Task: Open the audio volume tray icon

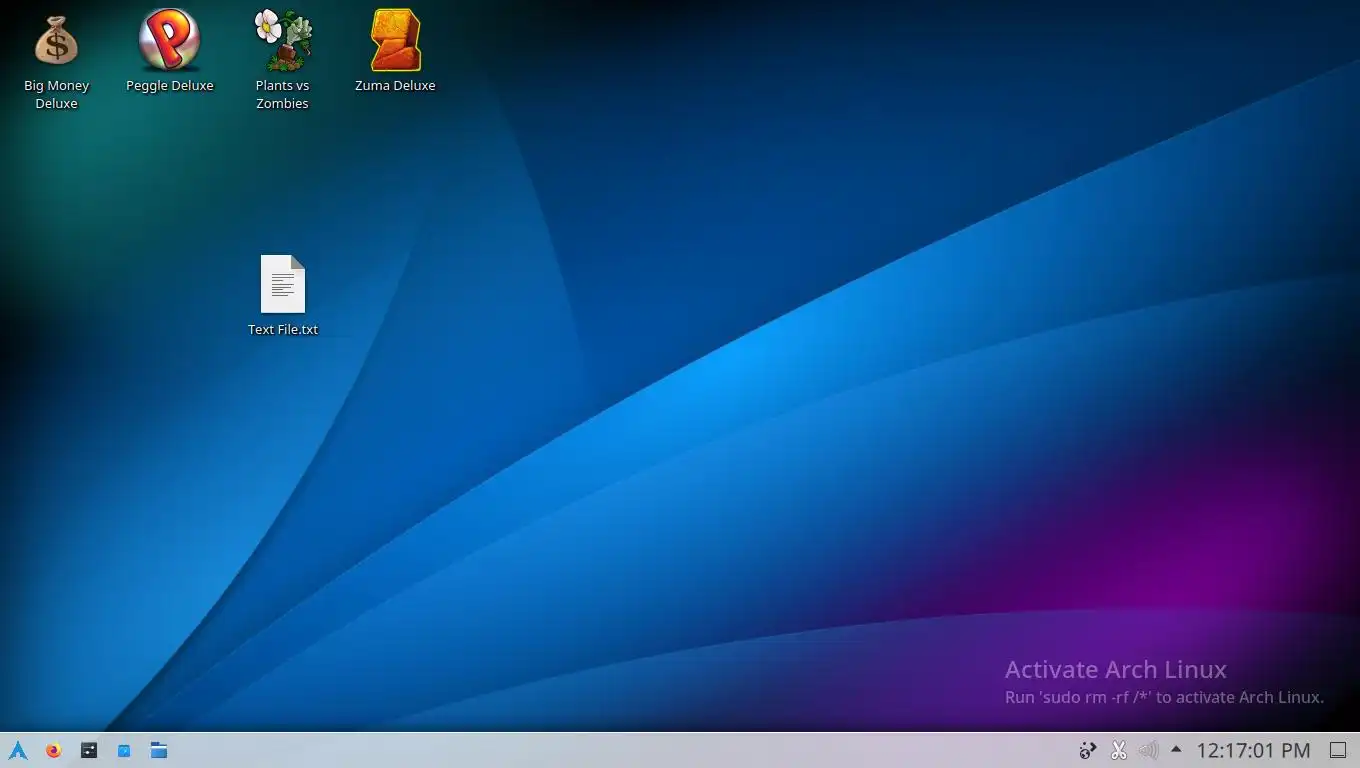Action: [x=1148, y=750]
